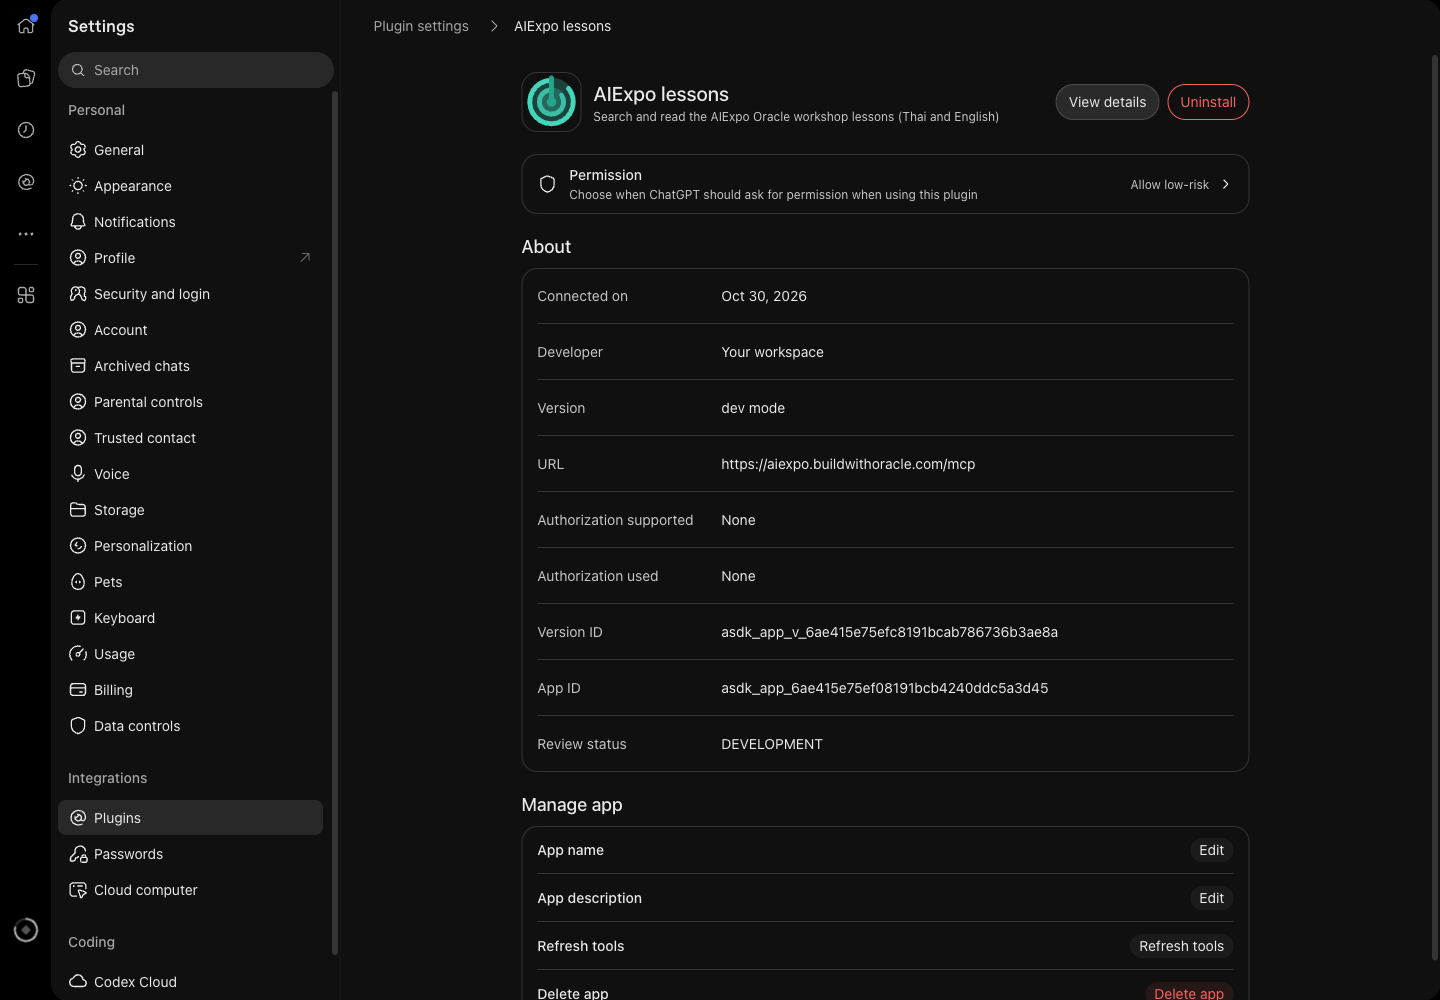Click the shield icon for Data controls
Viewport: 1440px width, 1000px height.
[x=78, y=726]
